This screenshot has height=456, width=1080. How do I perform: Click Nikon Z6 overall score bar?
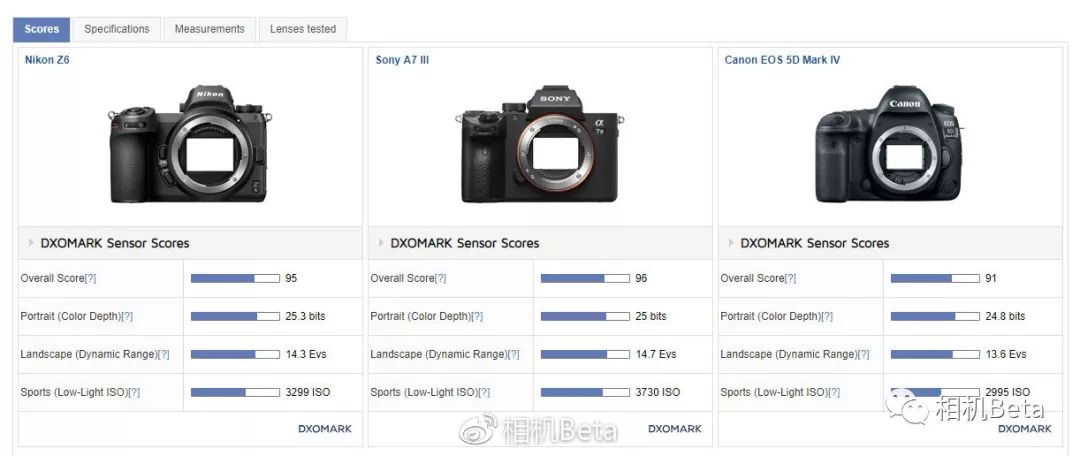pos(235,278)
